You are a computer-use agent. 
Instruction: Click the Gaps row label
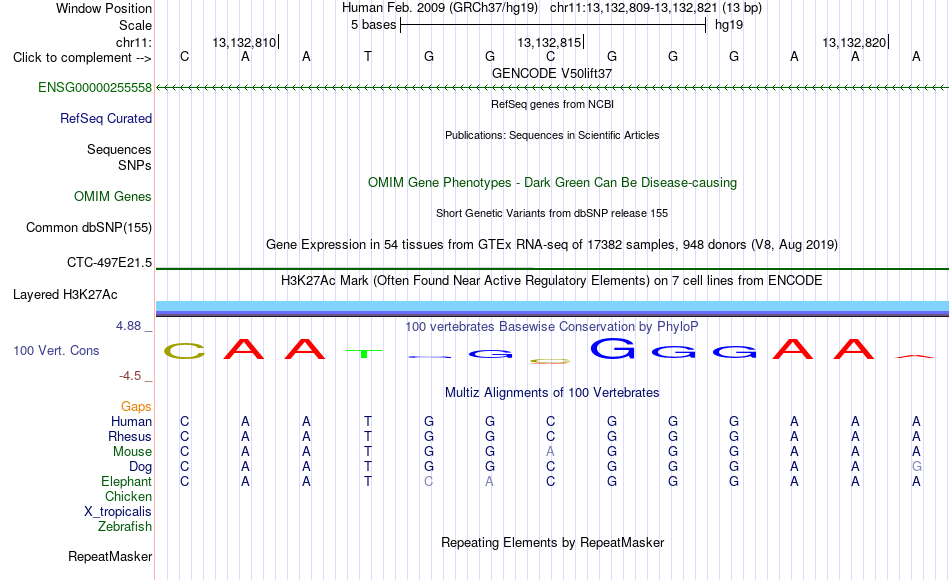pyautogui.click(x=136, y=406)
